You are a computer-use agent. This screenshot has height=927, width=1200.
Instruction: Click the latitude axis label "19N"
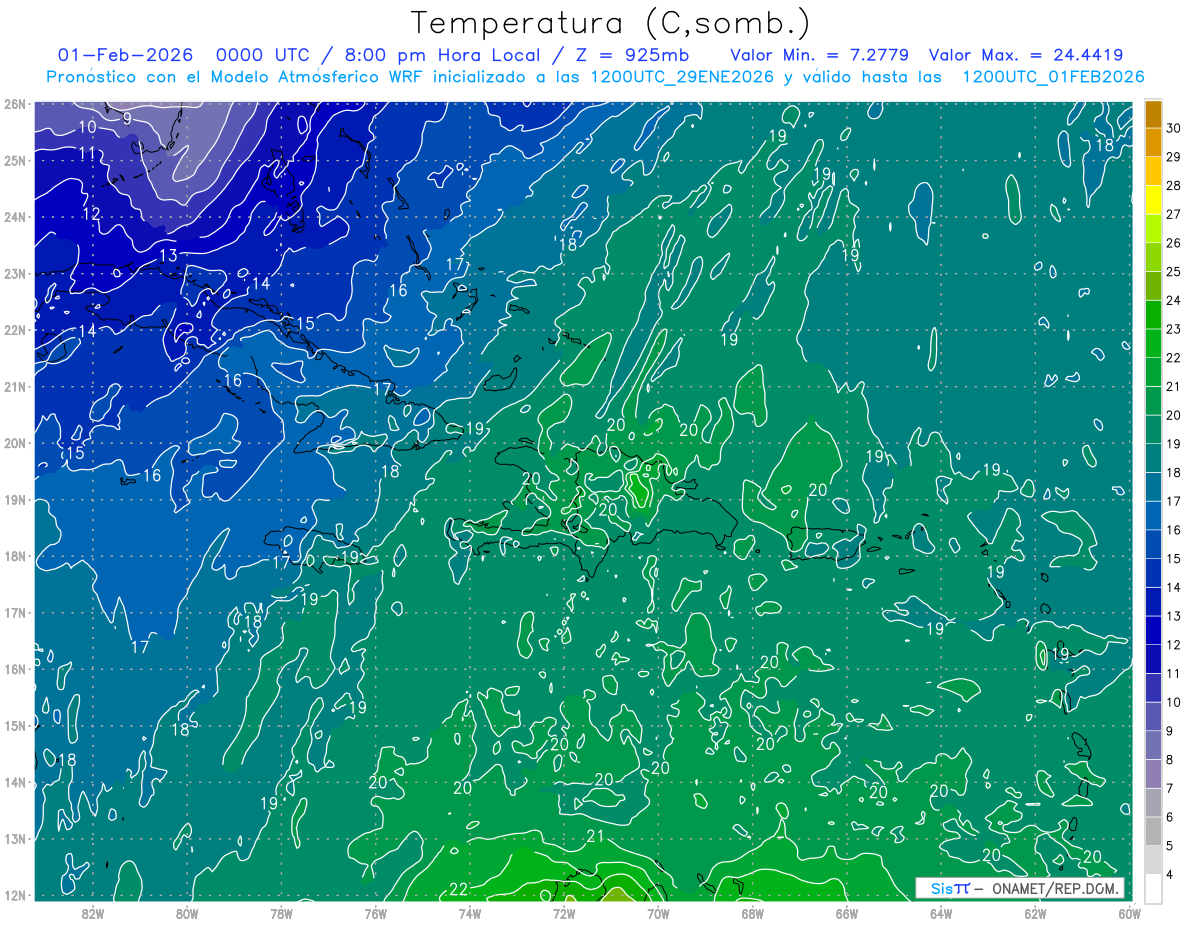coord(15,499)
